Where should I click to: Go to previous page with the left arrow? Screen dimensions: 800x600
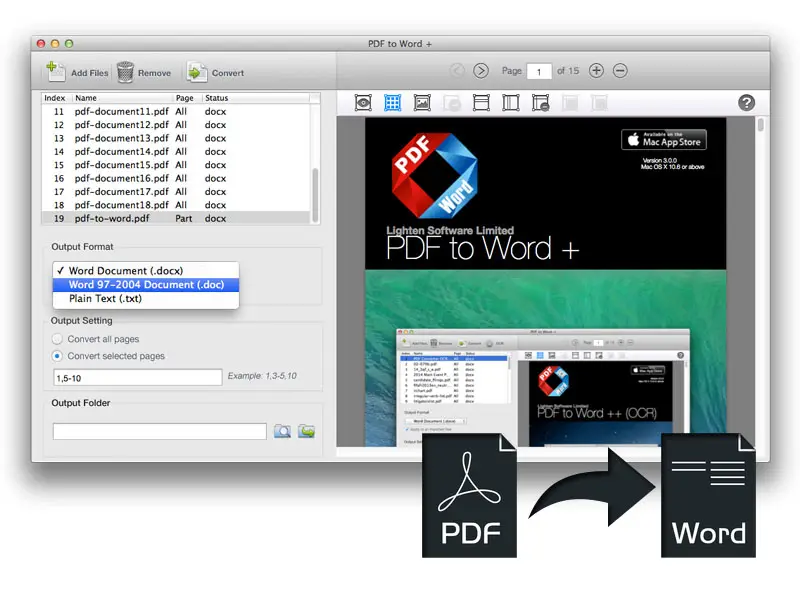pyautogui.click(x=457, y=70)
